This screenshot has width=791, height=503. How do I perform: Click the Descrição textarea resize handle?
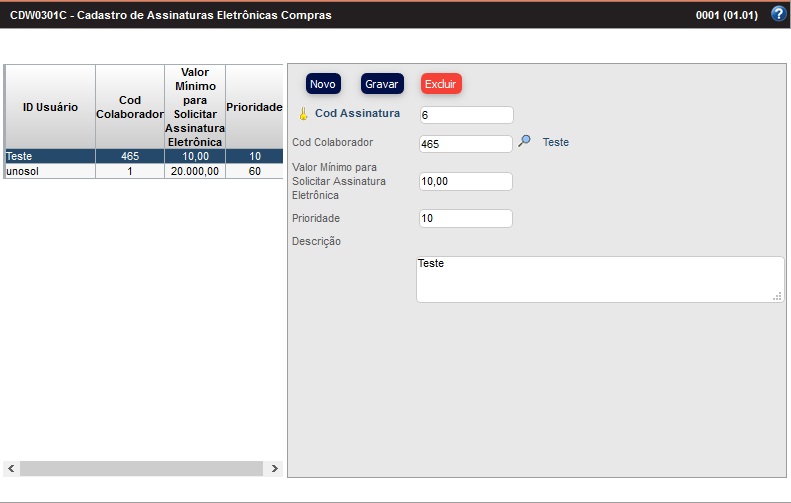(777, 296)
